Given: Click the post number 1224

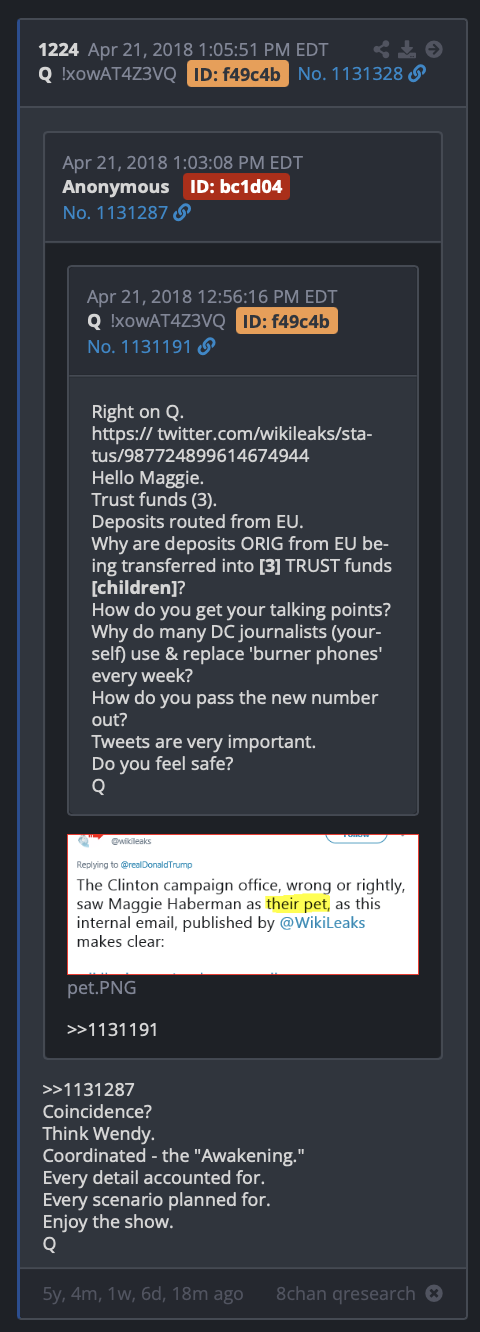Looking at the screenshot, I should (59, 49).
